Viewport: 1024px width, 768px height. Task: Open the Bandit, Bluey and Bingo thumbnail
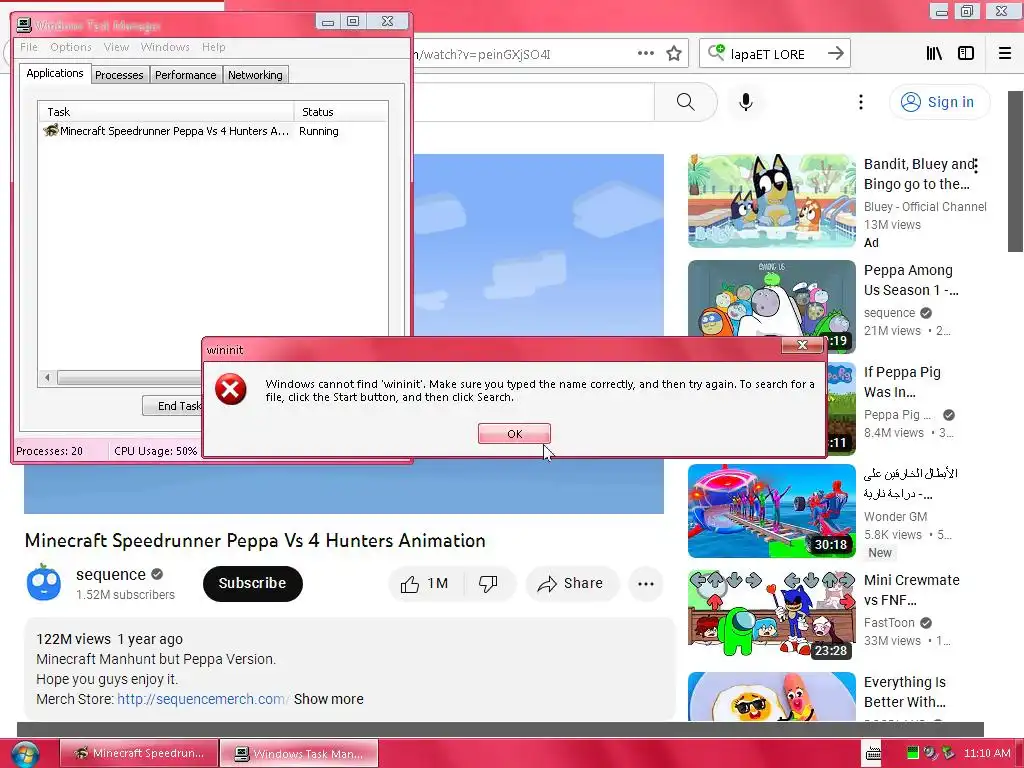(x=771, y=200)
